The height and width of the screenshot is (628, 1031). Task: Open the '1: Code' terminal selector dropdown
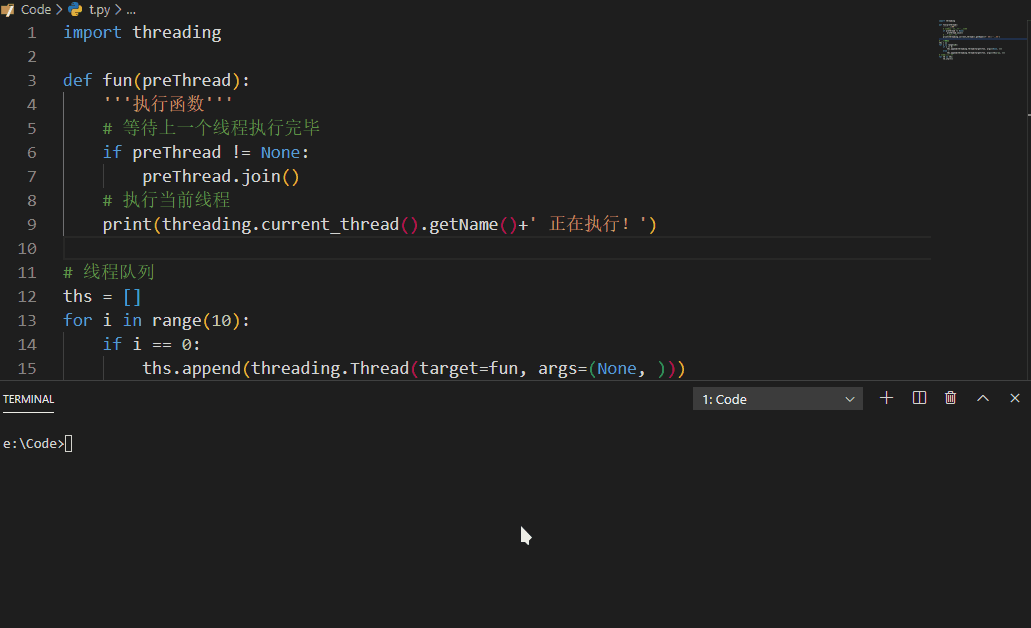coord(779,399)
